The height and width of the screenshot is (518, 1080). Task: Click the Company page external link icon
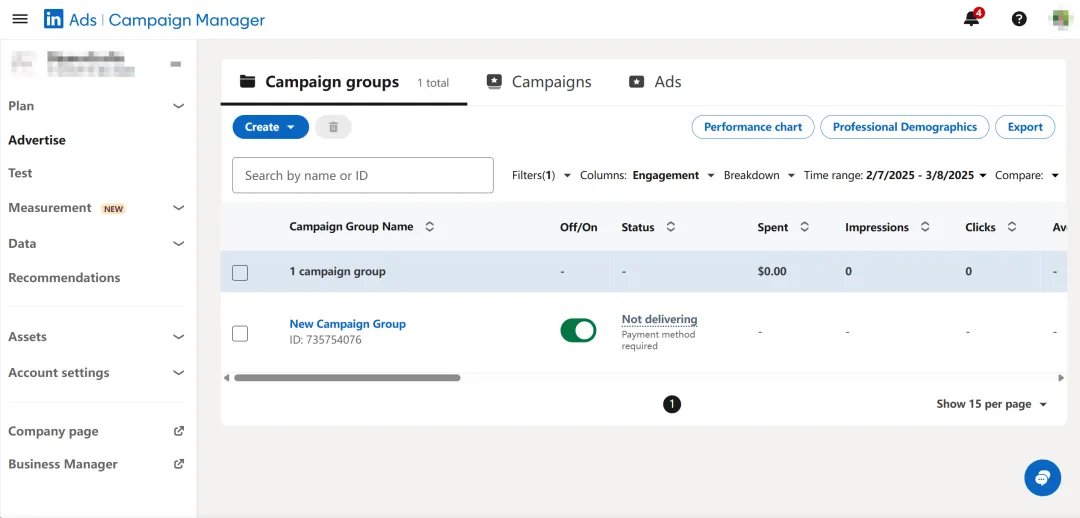(179, 431)
